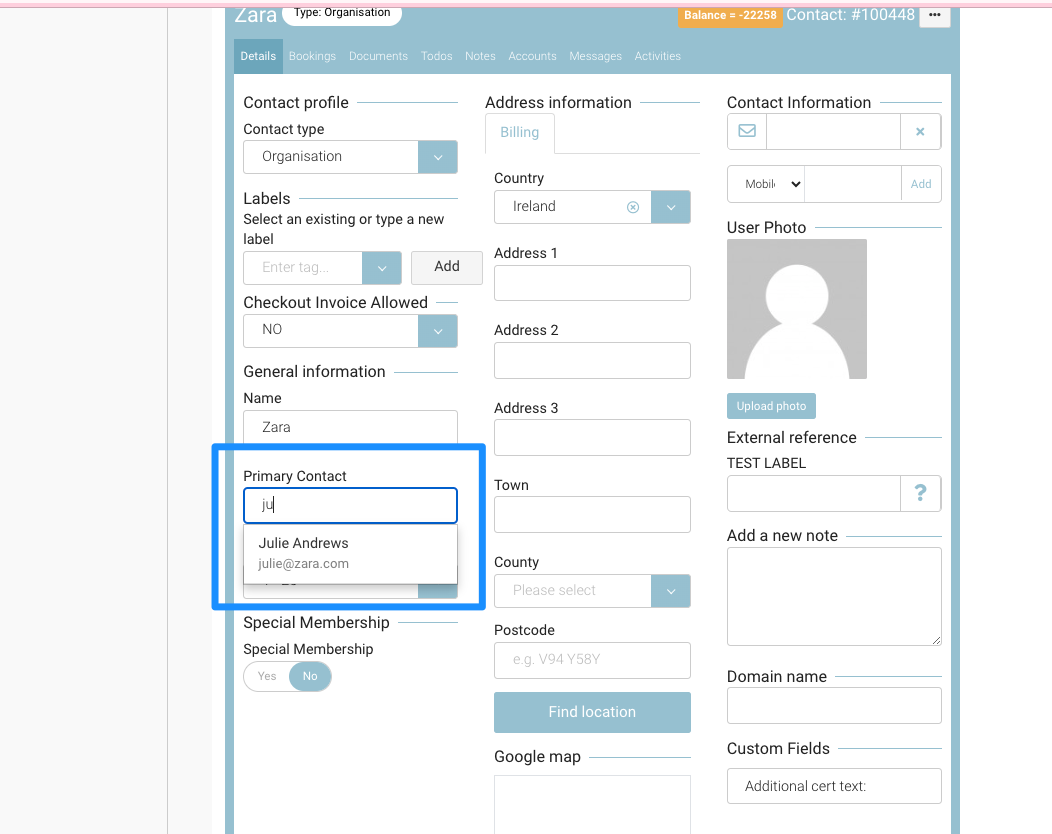This screenshot has width=1052, height=834.
Task: Select the Billing address tab
Action: [x=519, y=133]
